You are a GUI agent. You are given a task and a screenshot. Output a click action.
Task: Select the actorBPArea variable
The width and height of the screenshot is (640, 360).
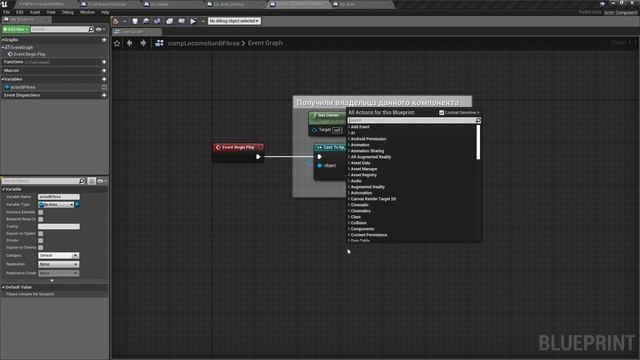[23, 87]
